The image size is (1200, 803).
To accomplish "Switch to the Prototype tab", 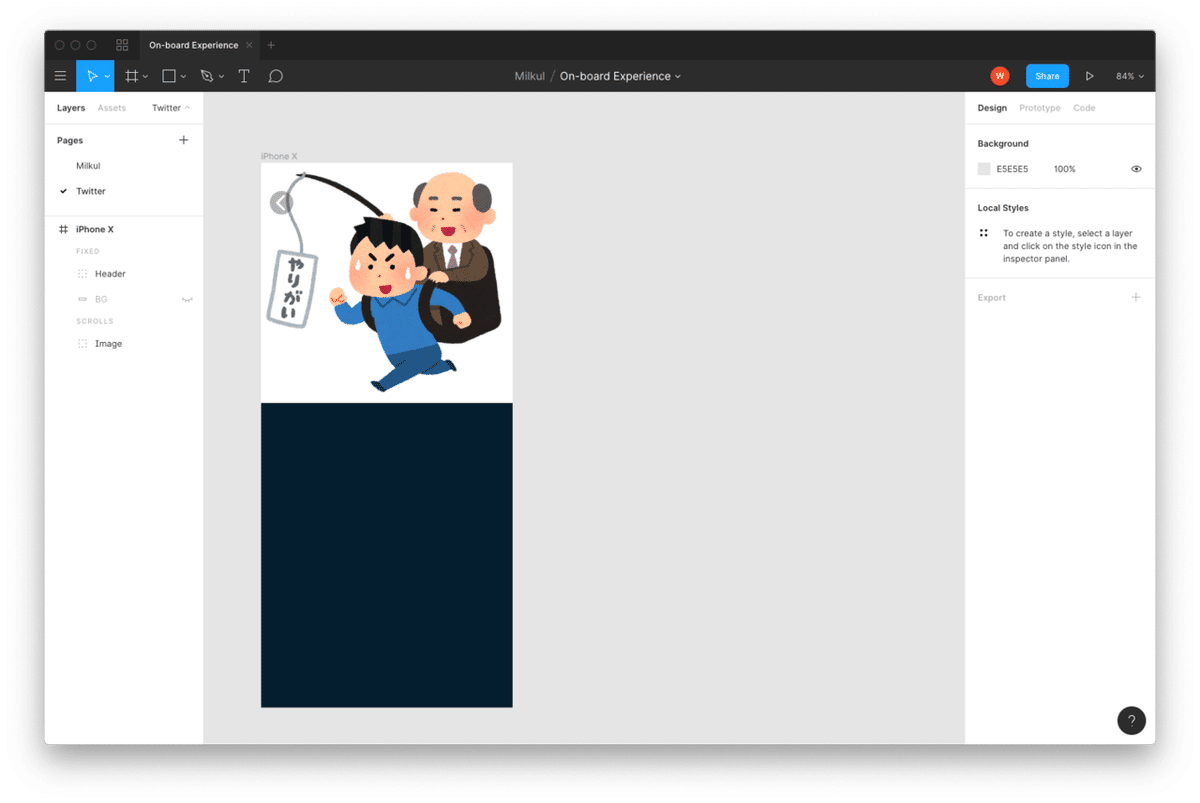I will click(x=1040, y=108).
